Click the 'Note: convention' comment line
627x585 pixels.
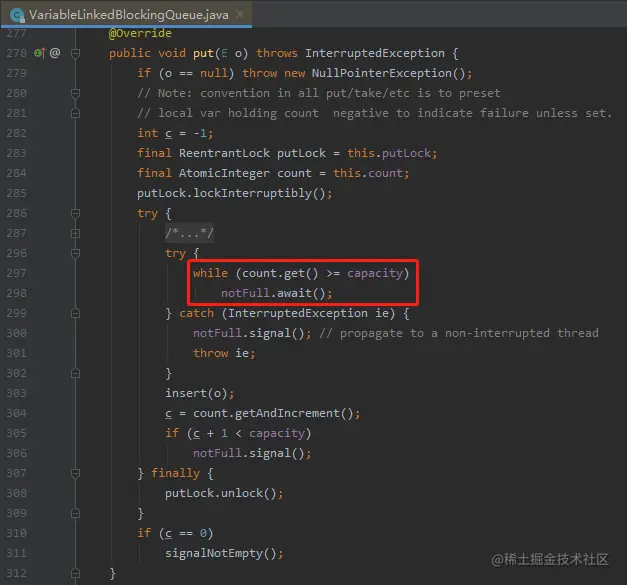[x=318, y=93]
